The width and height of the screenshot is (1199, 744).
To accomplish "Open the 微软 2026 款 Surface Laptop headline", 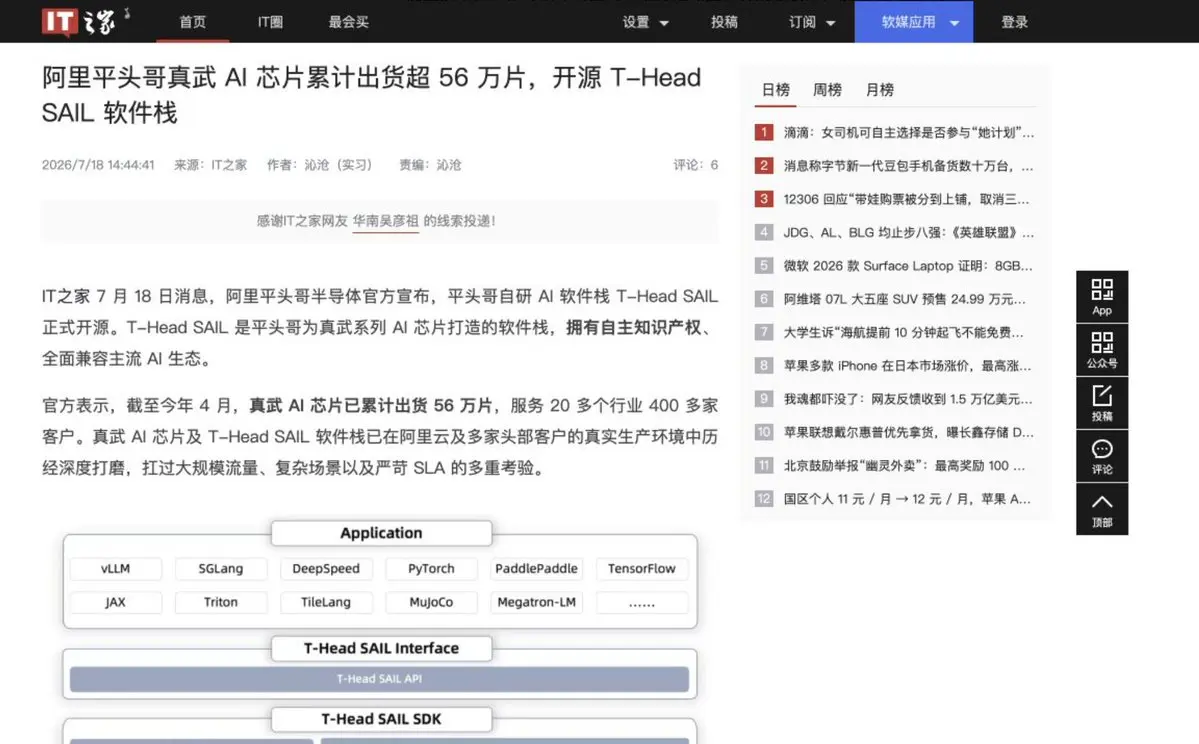I will pos(908,265).
